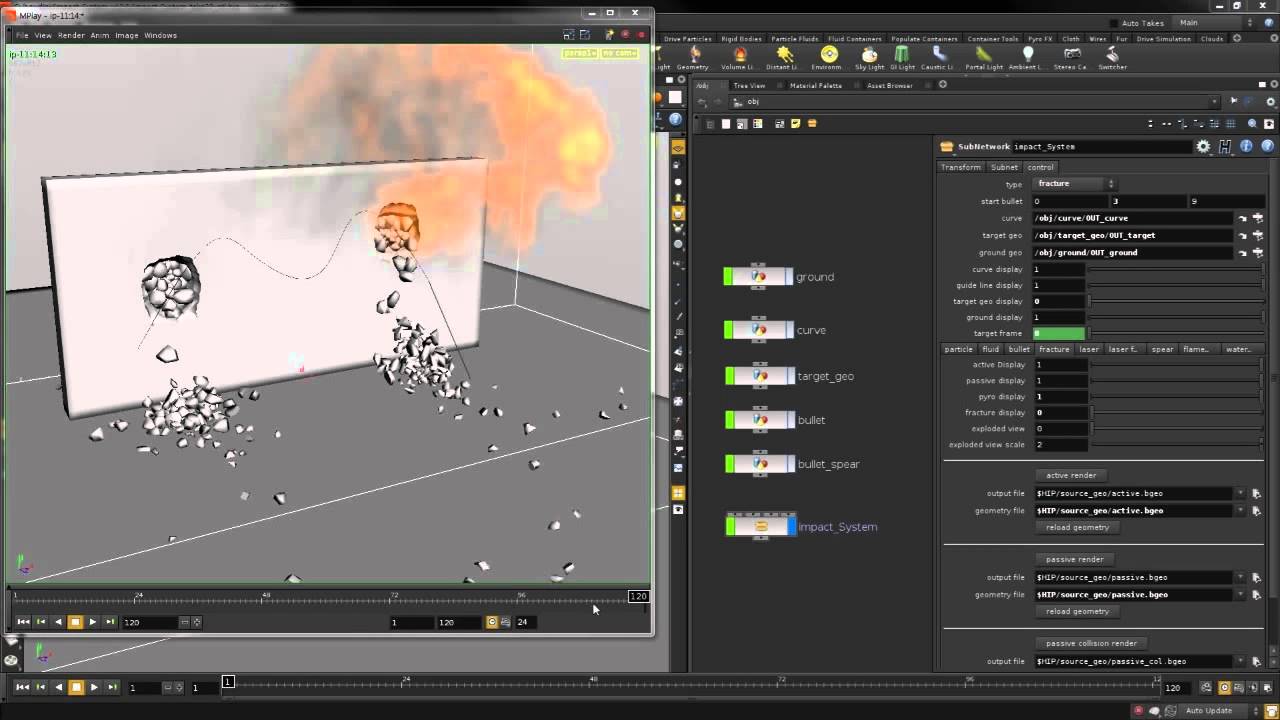Click reload geometry under passive render
Image resolution: width=1280 pixels, height=720 pixels.
coord(1077,611)
